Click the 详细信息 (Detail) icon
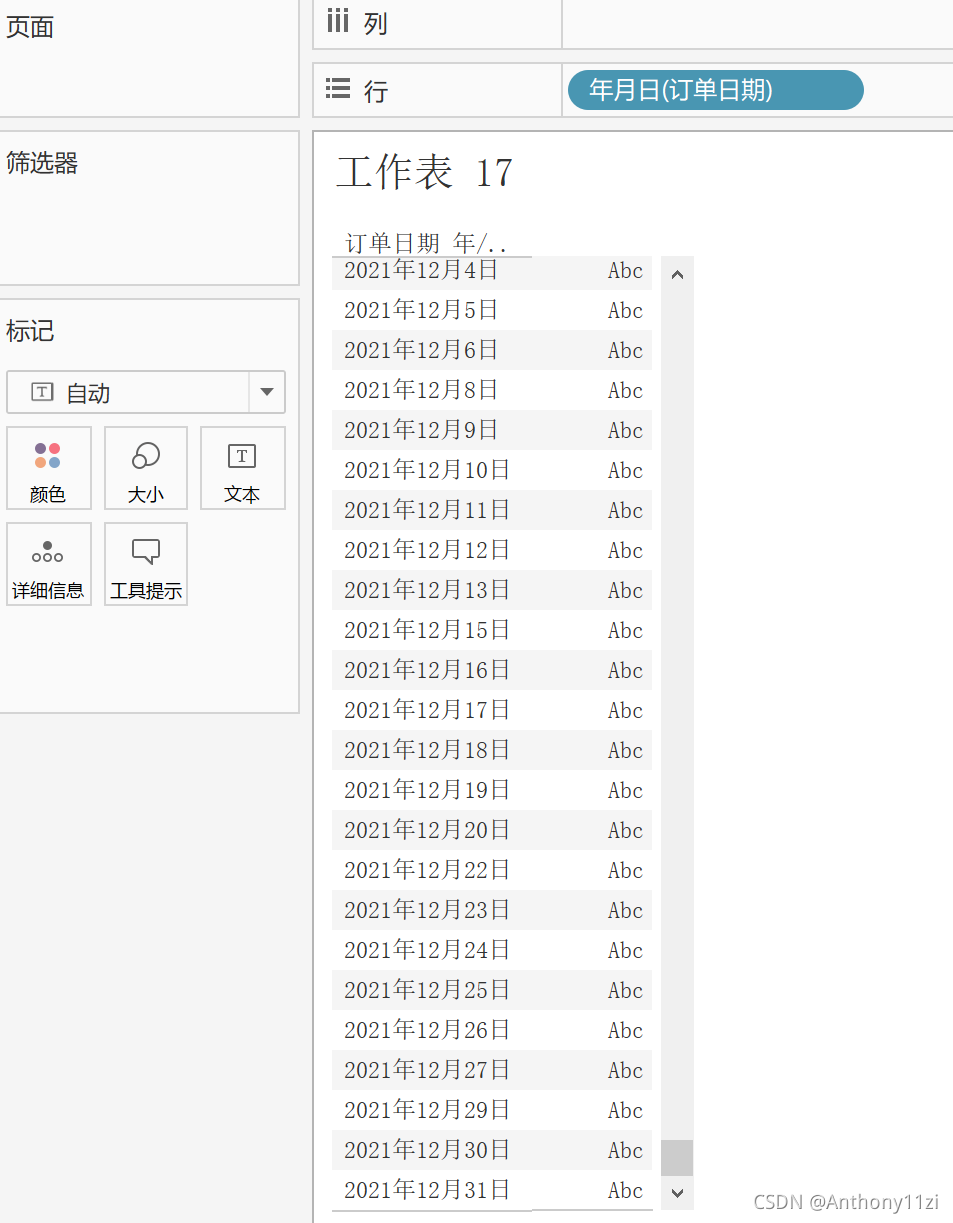This screenshot has width=953, height=1223. tap(48, 564)
